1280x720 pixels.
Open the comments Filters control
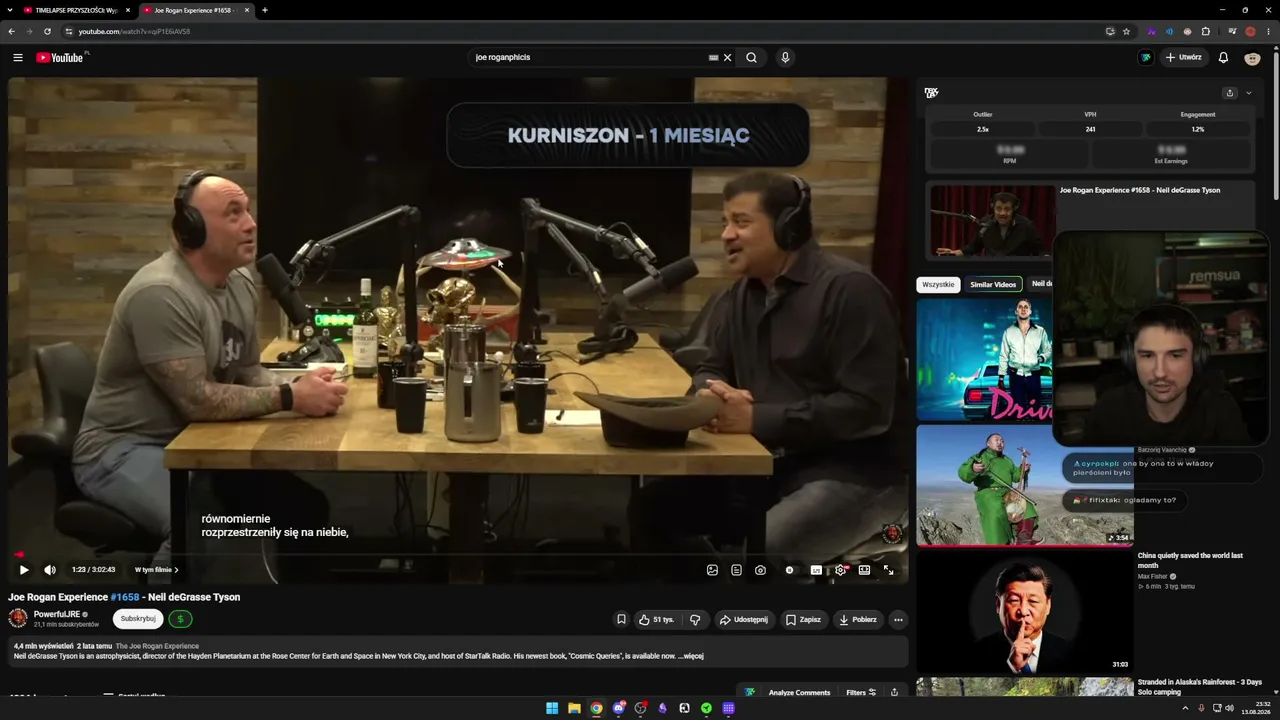pos(861,692)
